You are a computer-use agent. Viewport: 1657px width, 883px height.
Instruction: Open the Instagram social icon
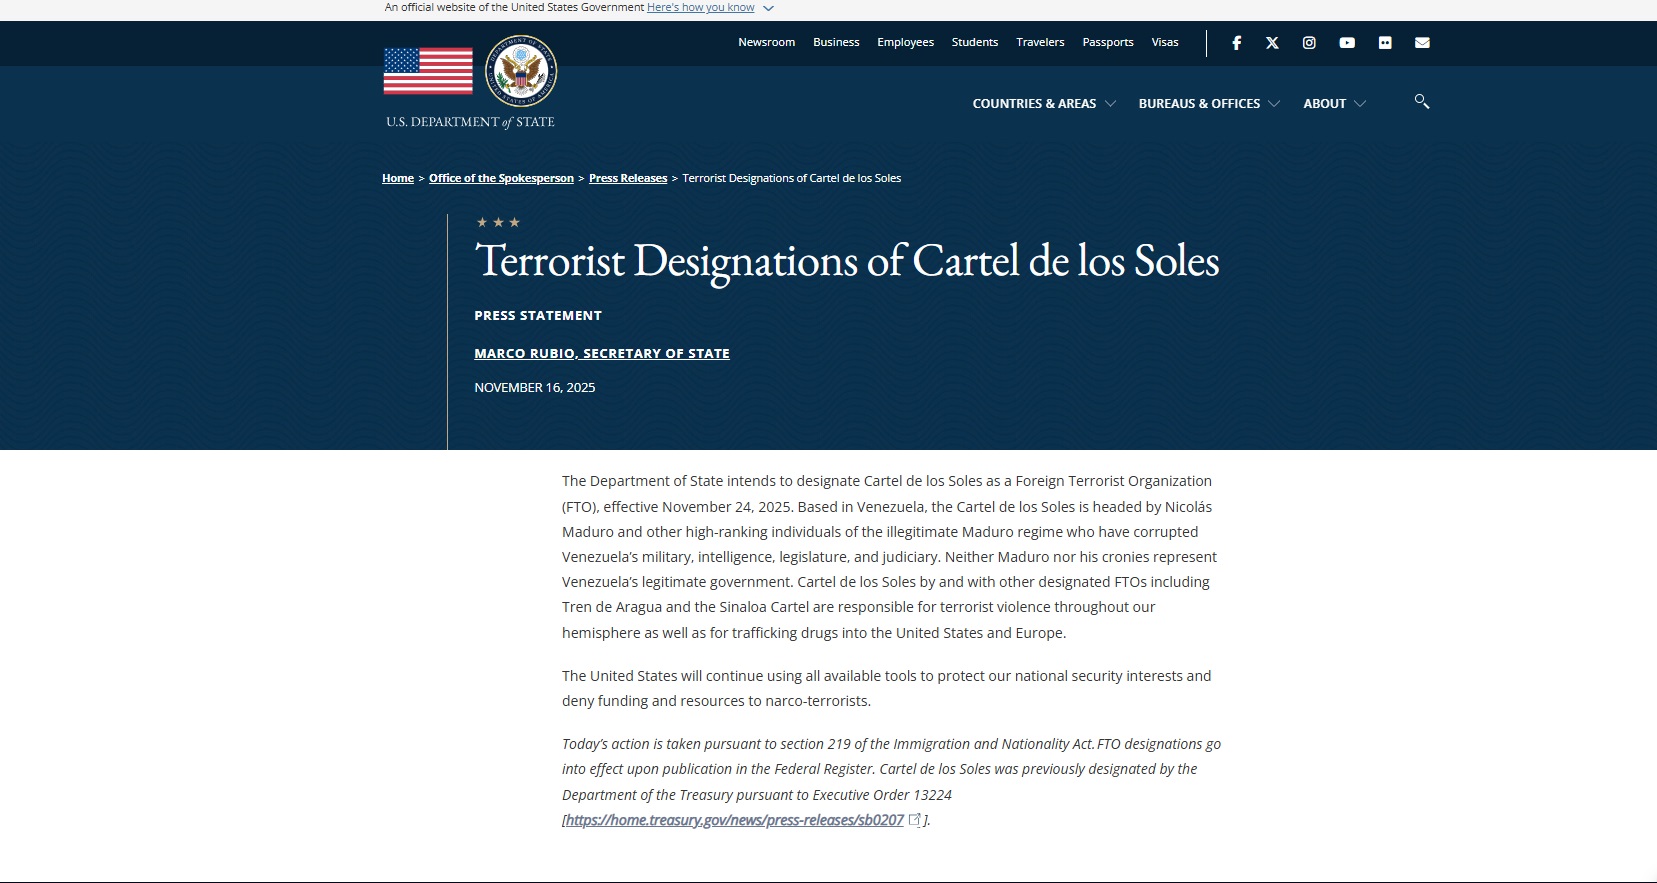[x=1309, y=43]
